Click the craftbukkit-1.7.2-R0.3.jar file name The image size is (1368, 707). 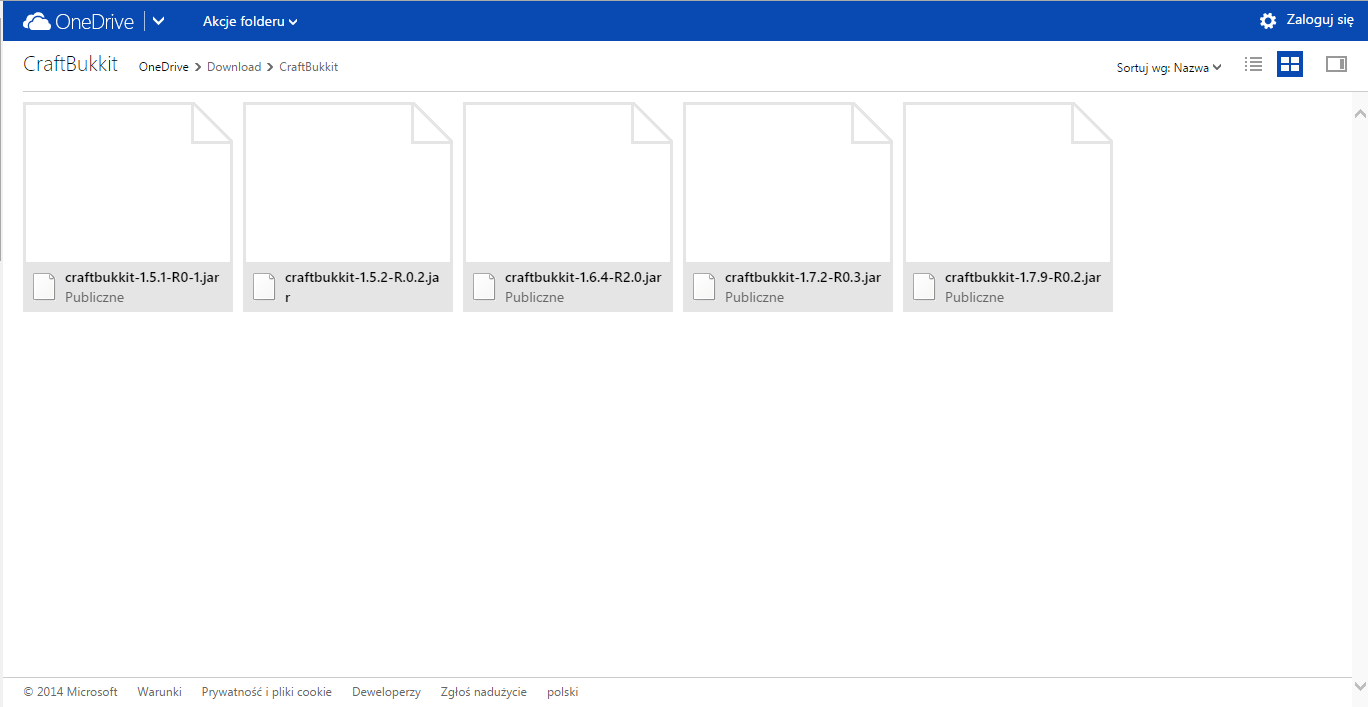tap(803, 277)
